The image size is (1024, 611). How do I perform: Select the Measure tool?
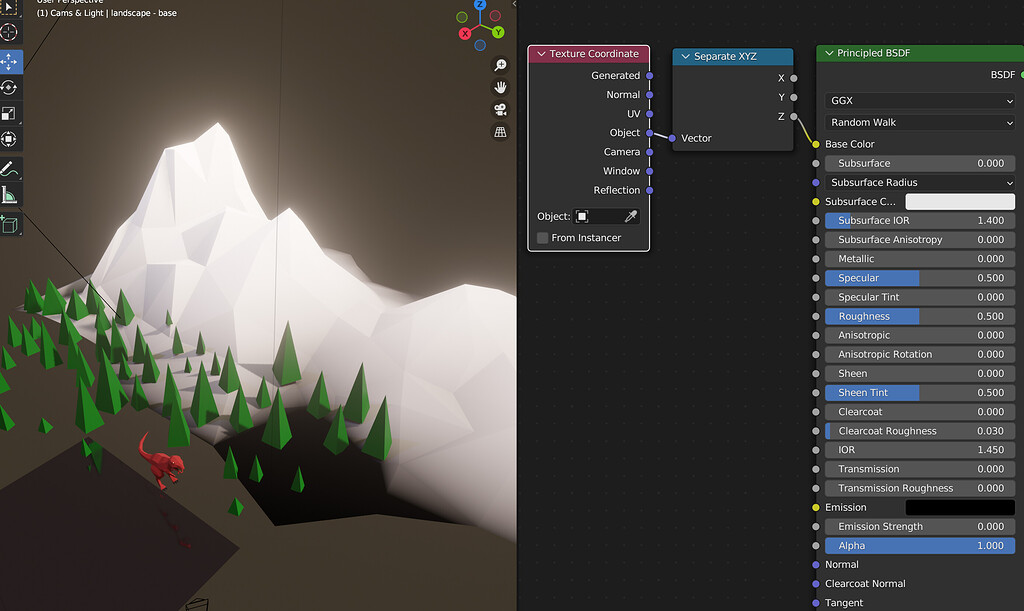9,195
